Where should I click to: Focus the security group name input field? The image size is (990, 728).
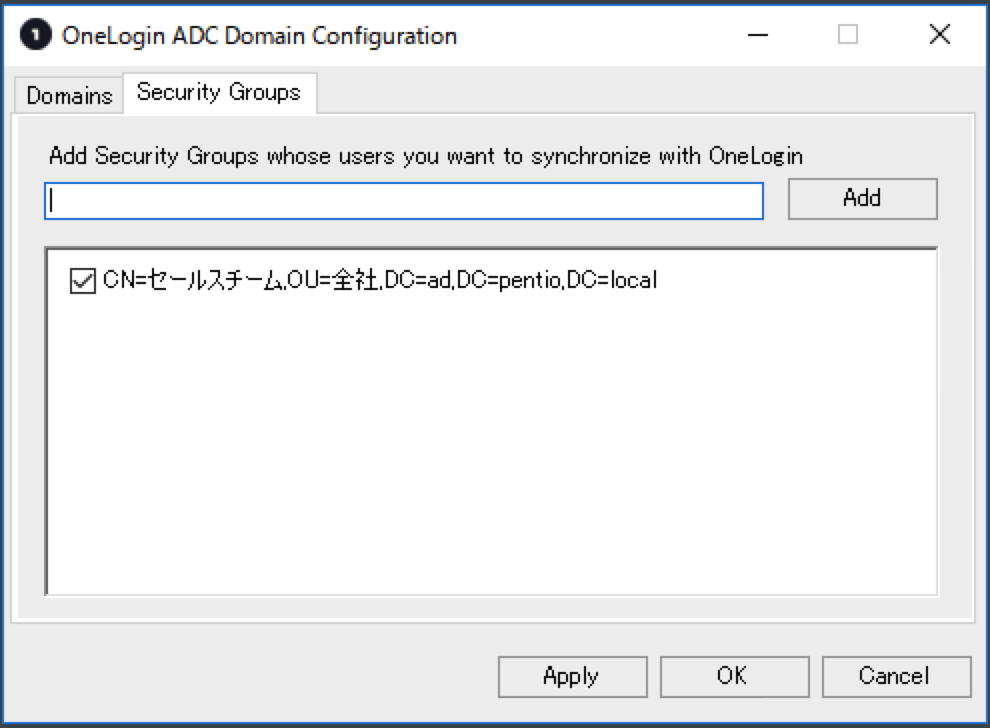(x=403, y=201)
